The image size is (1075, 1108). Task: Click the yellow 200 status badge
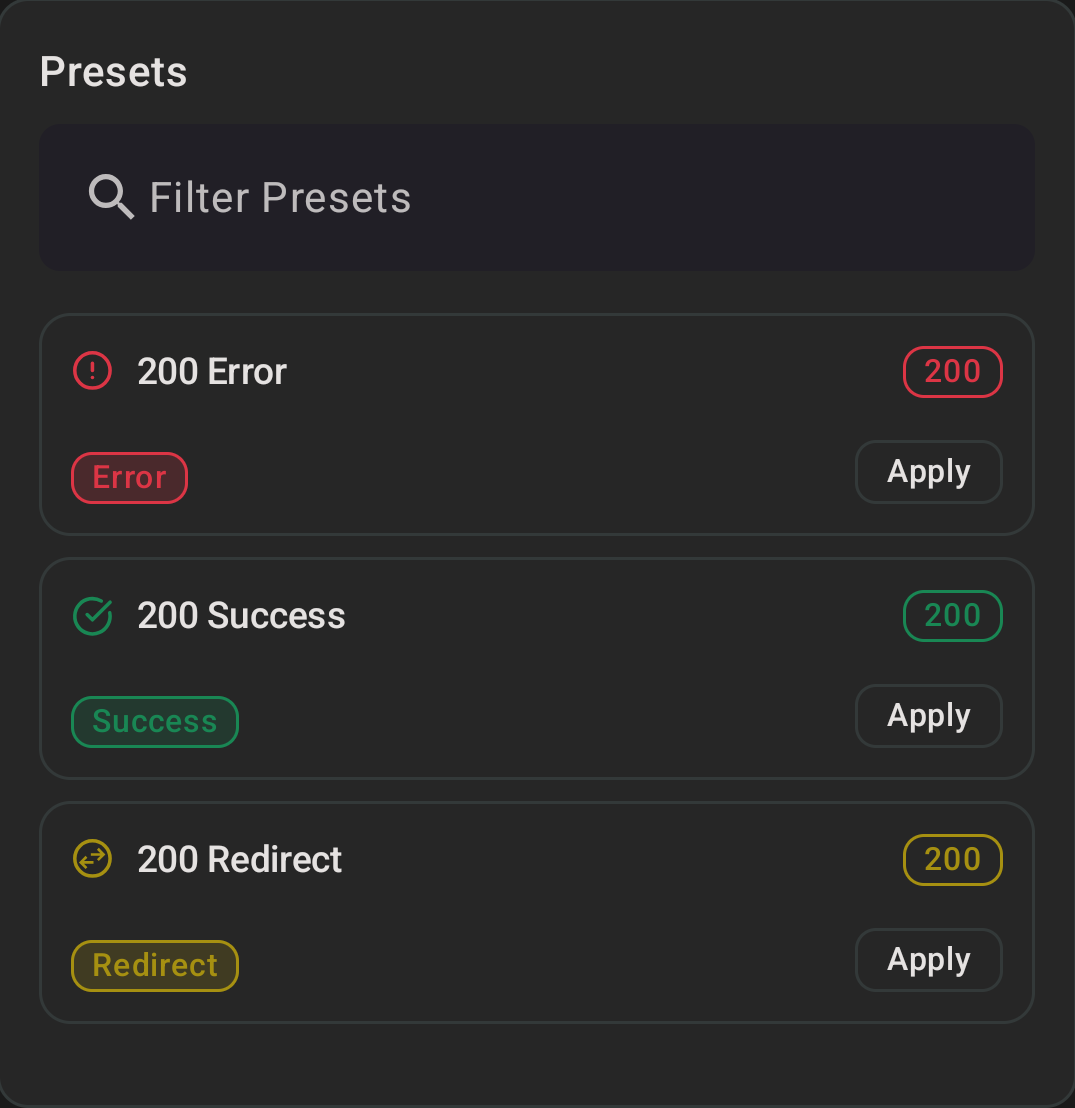point(952,859)
